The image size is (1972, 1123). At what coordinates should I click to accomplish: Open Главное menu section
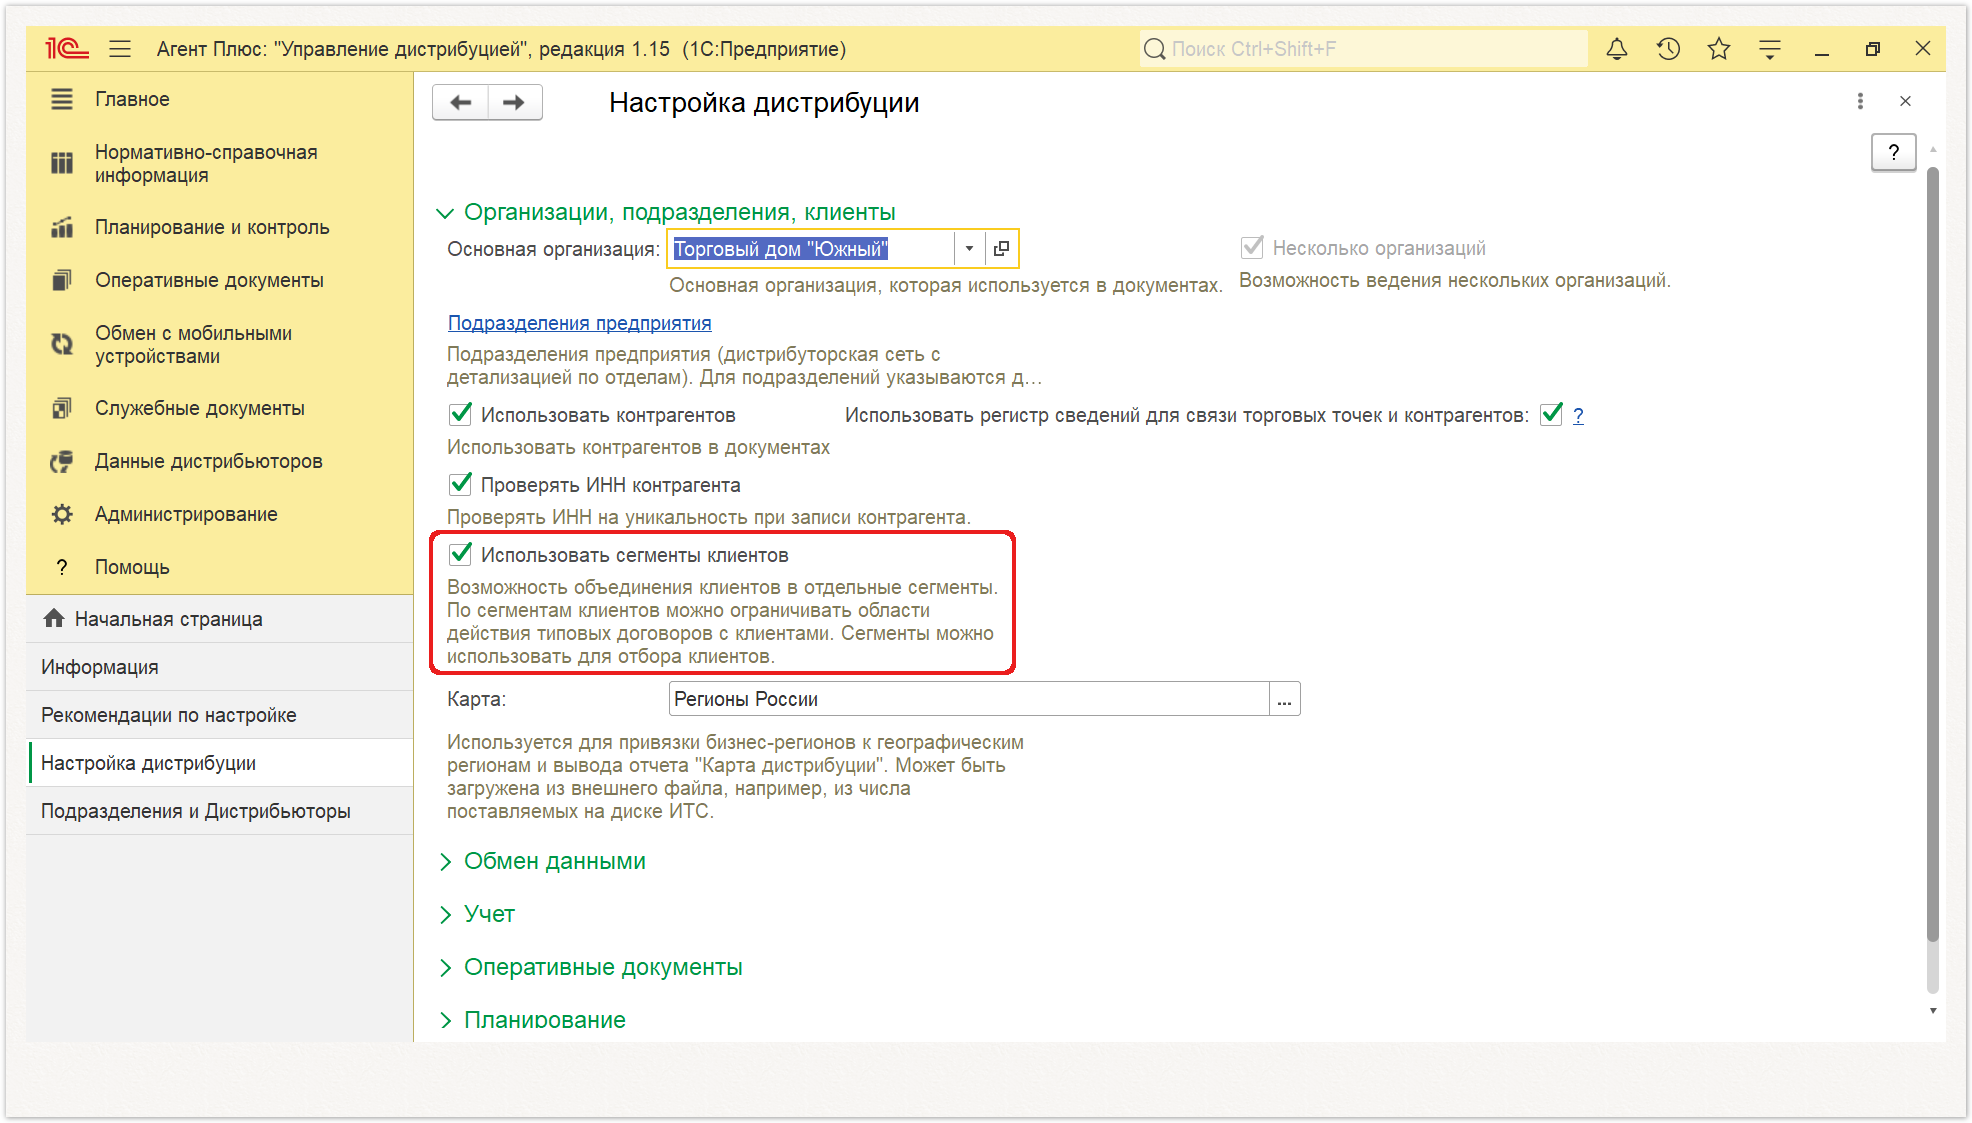132,99
